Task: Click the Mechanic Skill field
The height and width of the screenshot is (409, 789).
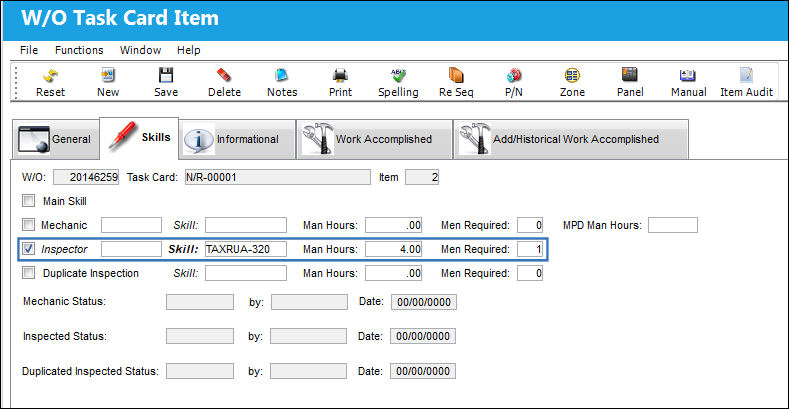Action: 246,225
